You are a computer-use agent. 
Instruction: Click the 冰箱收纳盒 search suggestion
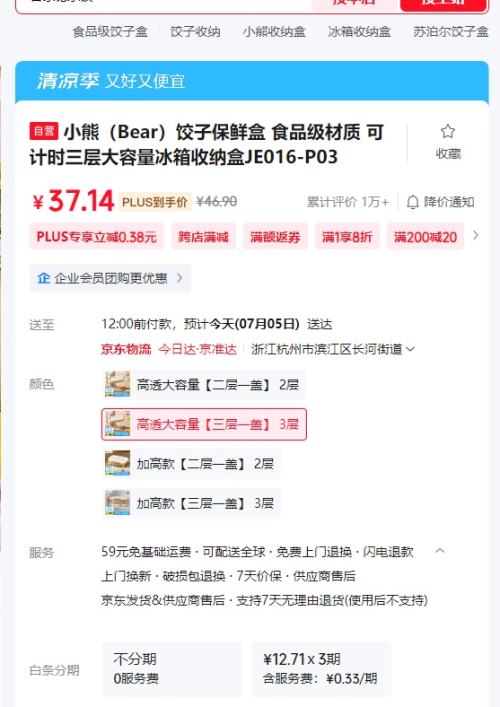pos(359,32)
